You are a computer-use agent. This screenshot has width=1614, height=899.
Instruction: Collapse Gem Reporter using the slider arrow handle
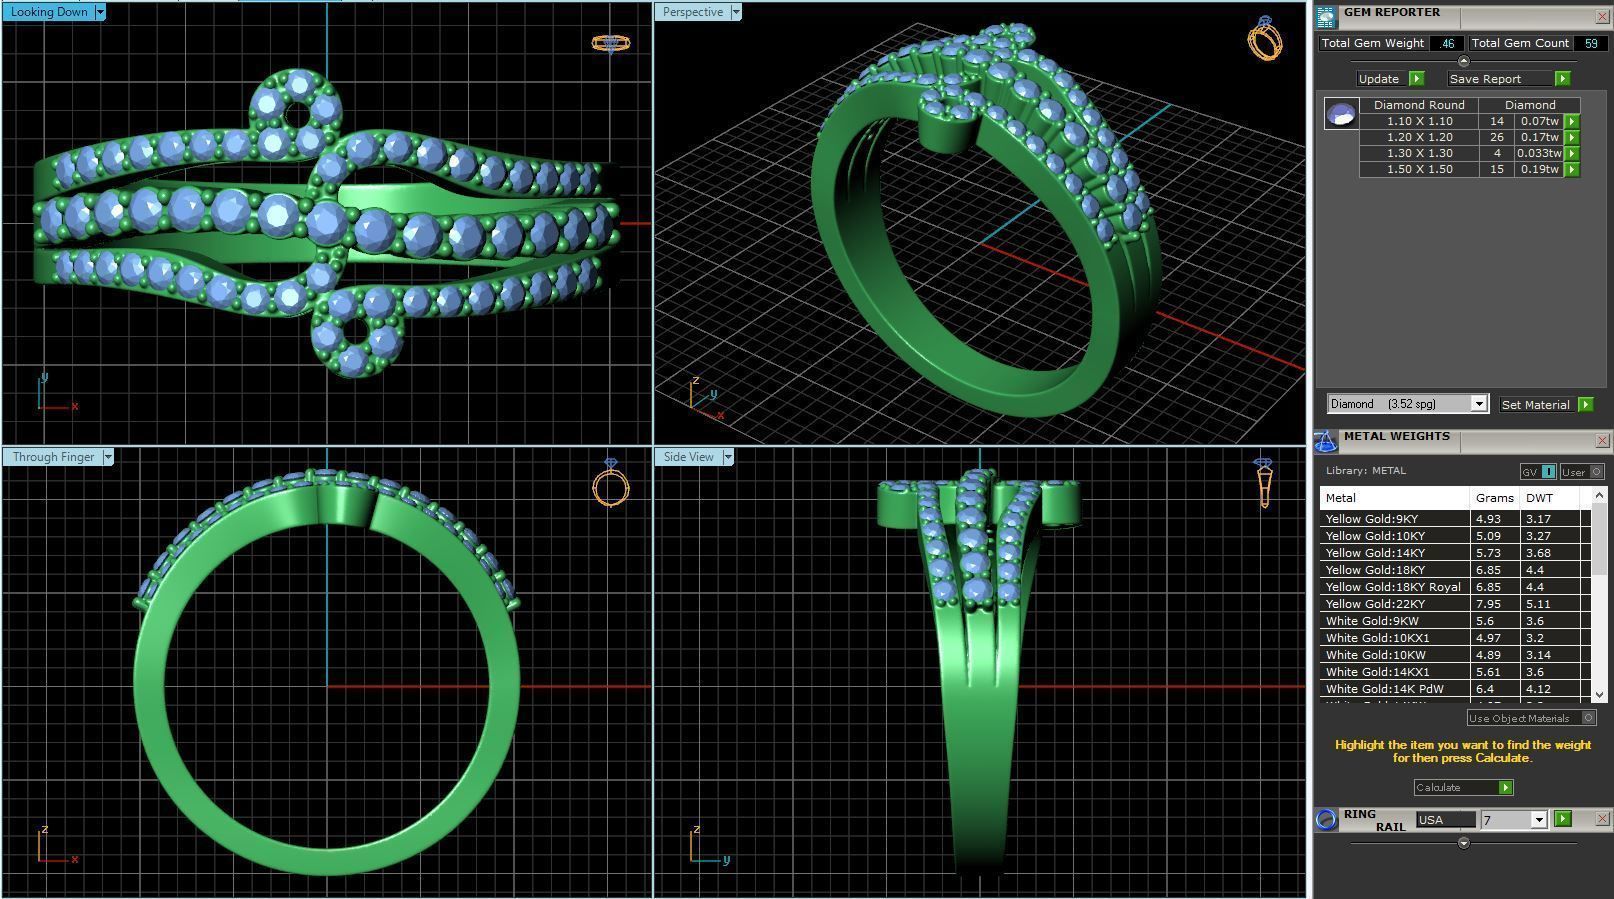(x=1464, y=62)
